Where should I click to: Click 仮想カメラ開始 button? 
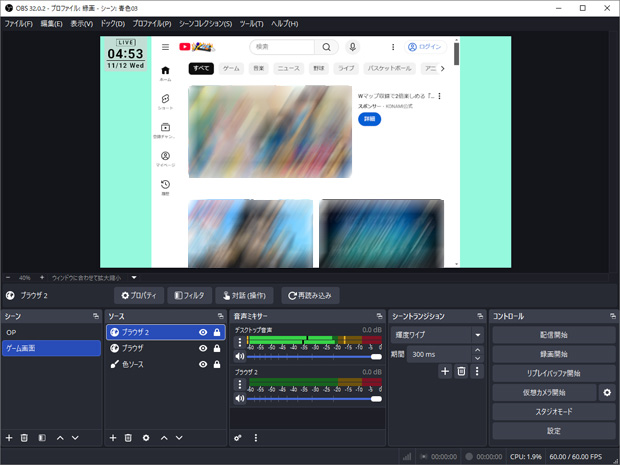tap(544, 393)
